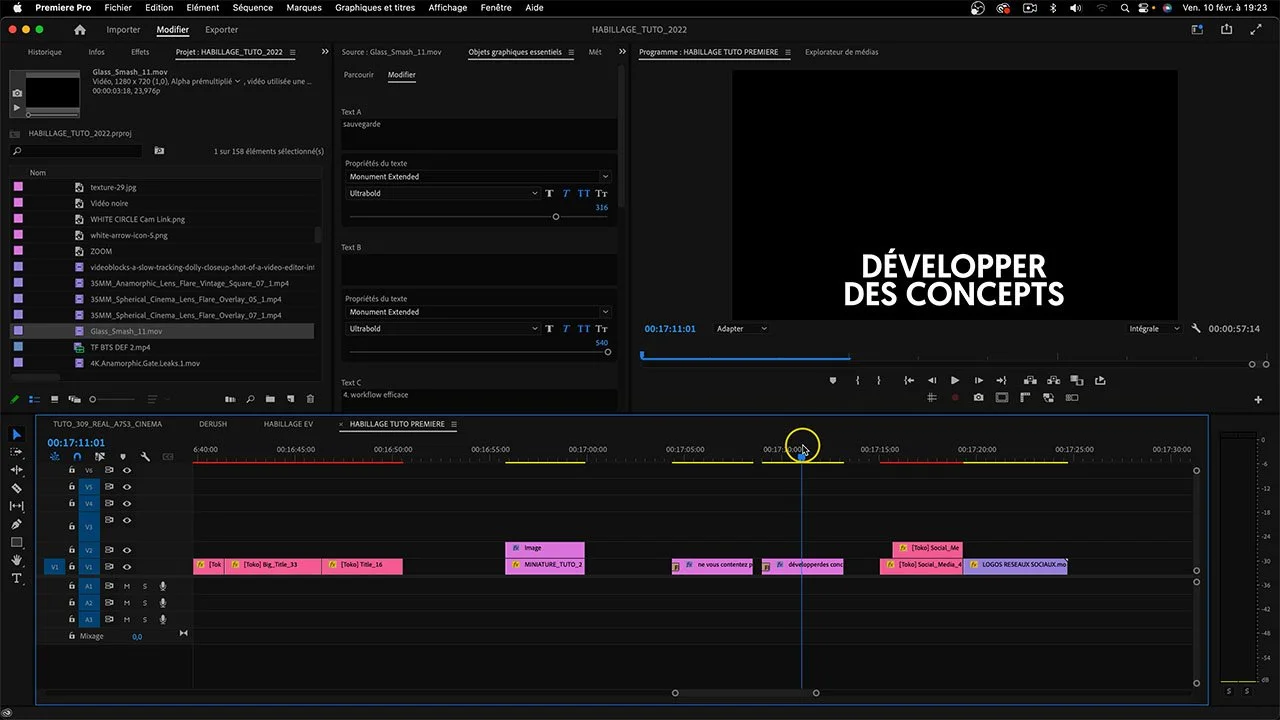Open Program monitor settings wrench
Viewport: 1280px width, 720px height.
[x=1196, y=328]
